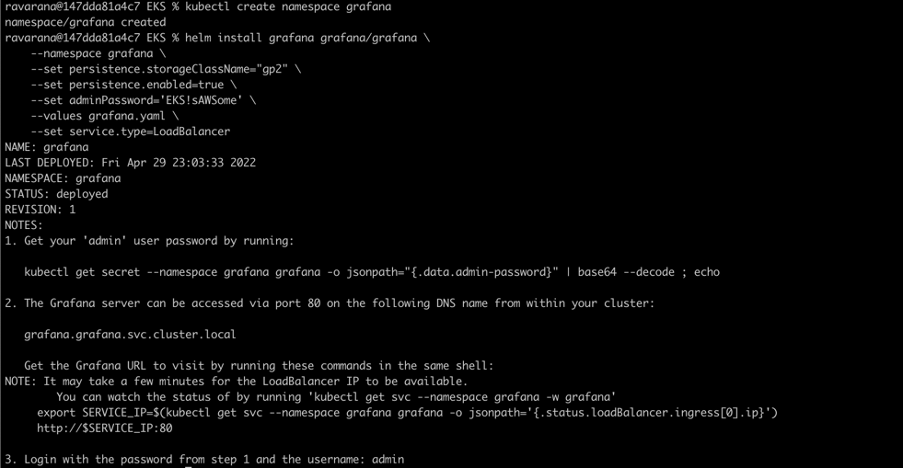The image size is (904, 468).
Task: Click the persistence.enabled=true line
Action: tap(134, 85)
